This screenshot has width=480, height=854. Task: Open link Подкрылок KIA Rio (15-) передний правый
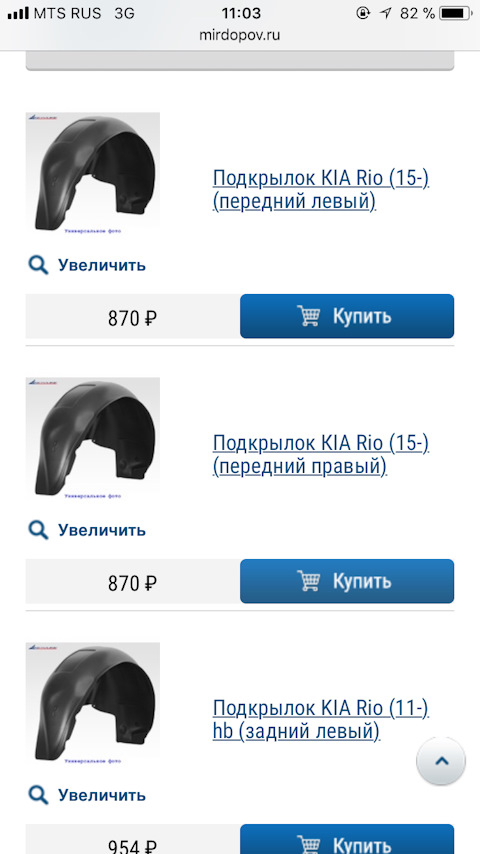(321, 455)
